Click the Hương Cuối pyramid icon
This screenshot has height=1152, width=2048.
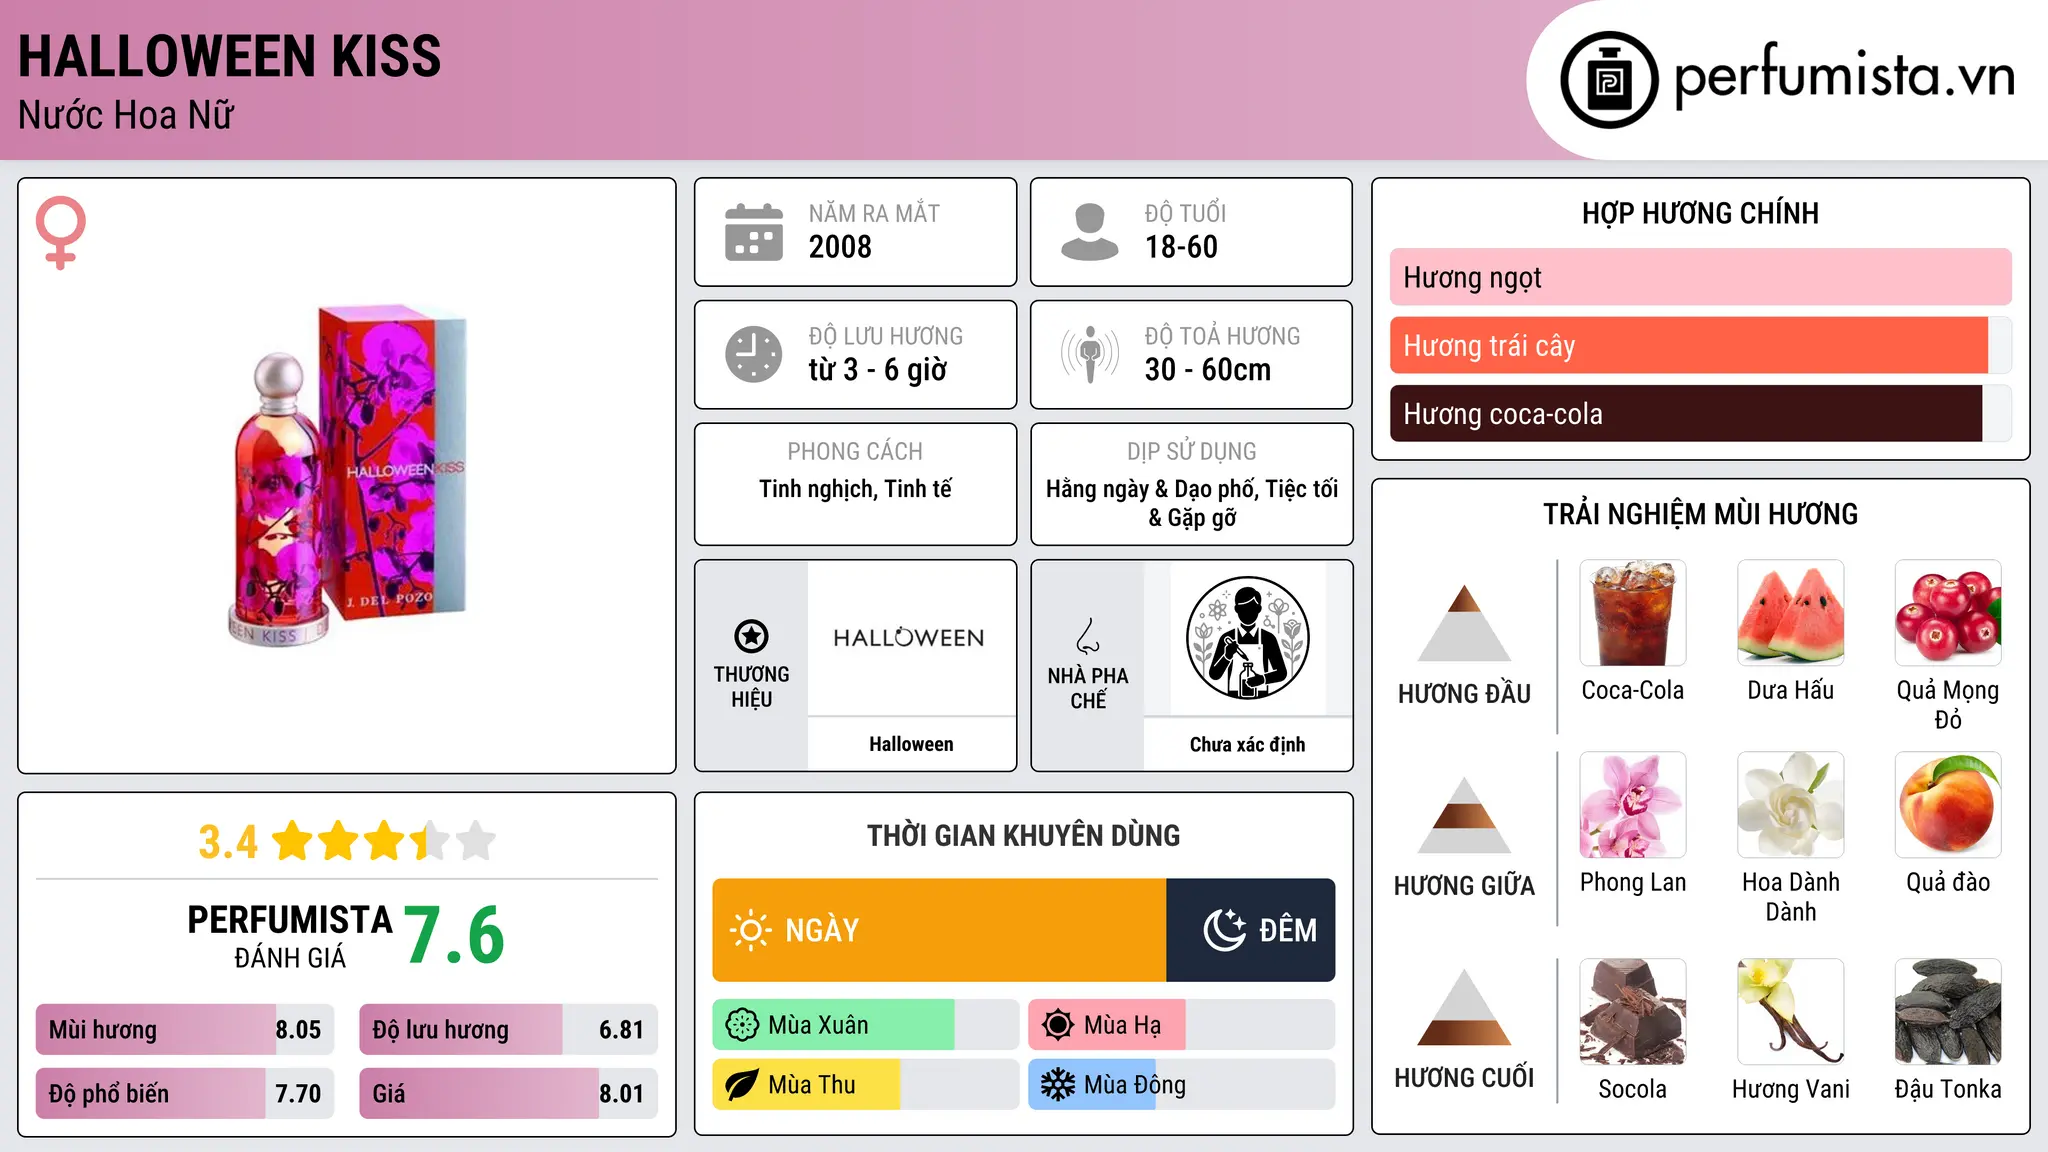pos(1464,1007)
